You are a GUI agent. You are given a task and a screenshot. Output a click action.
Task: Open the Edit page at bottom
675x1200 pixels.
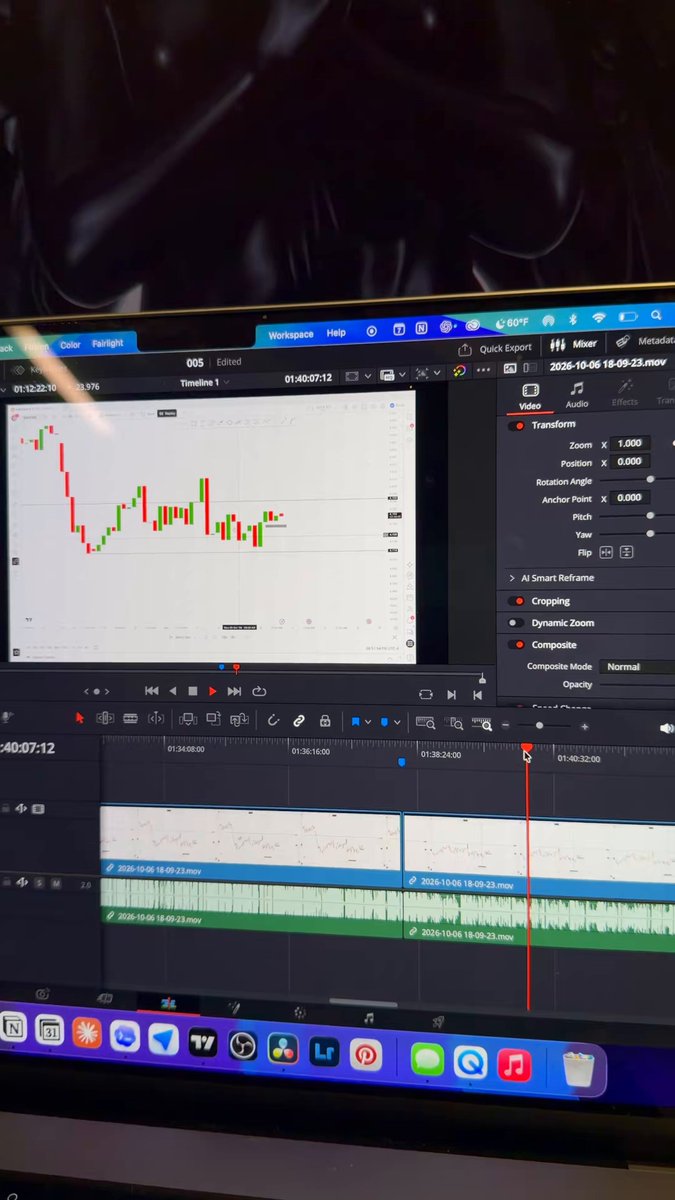(x=168, y=1003)
